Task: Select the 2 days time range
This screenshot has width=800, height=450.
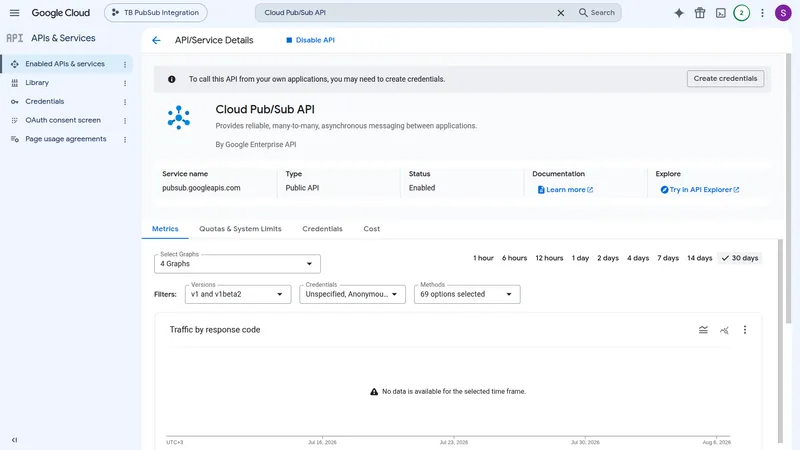Action: [x=608, y=258]
